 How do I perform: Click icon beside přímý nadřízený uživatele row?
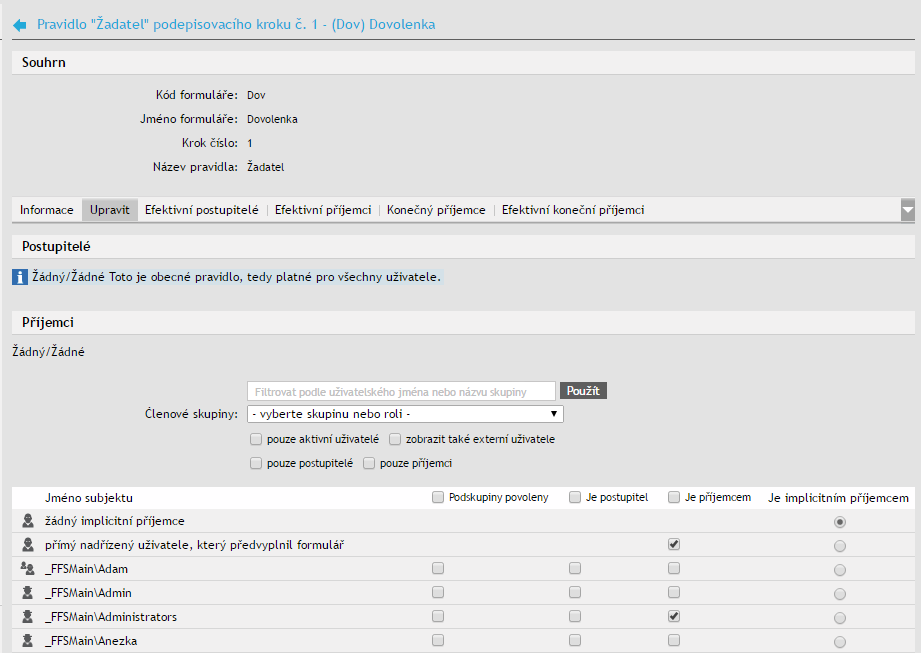tap(27, 544)
